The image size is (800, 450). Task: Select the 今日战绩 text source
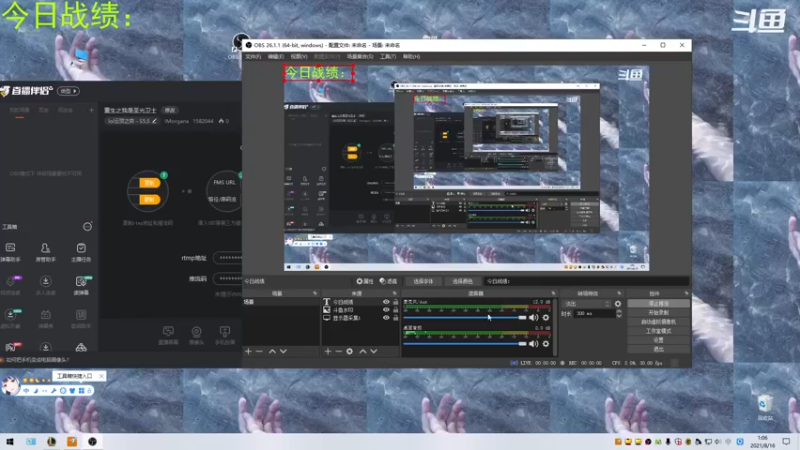342,302
